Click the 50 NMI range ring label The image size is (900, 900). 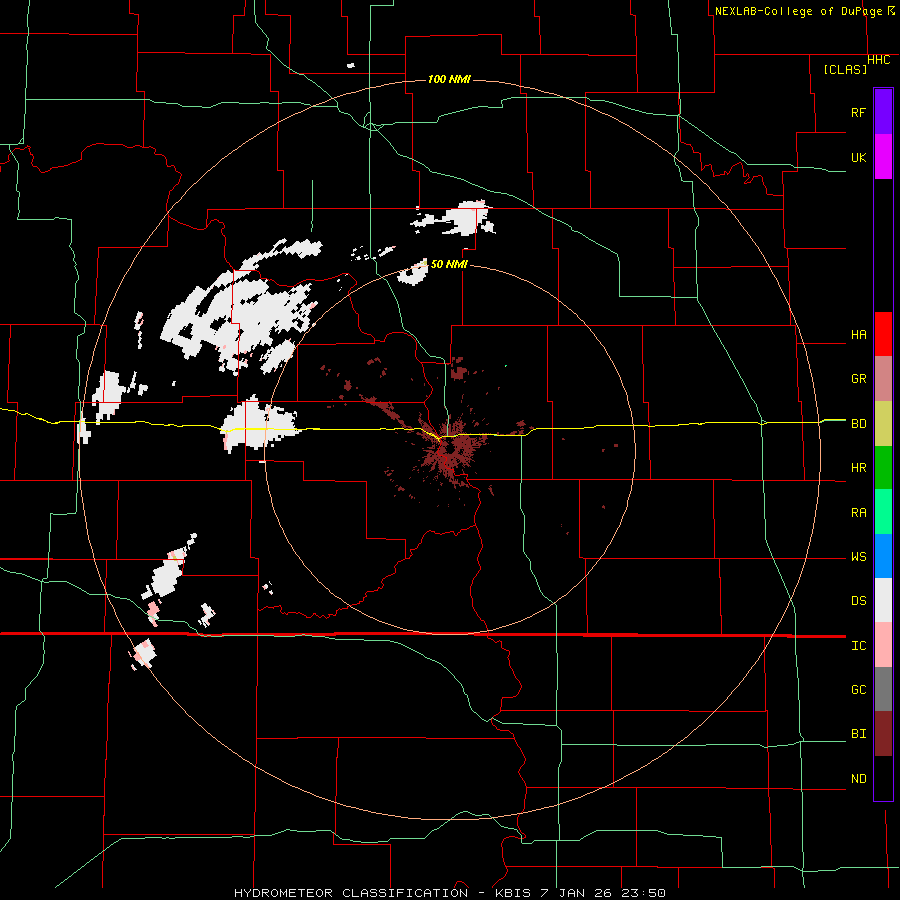tap(449, 264)
